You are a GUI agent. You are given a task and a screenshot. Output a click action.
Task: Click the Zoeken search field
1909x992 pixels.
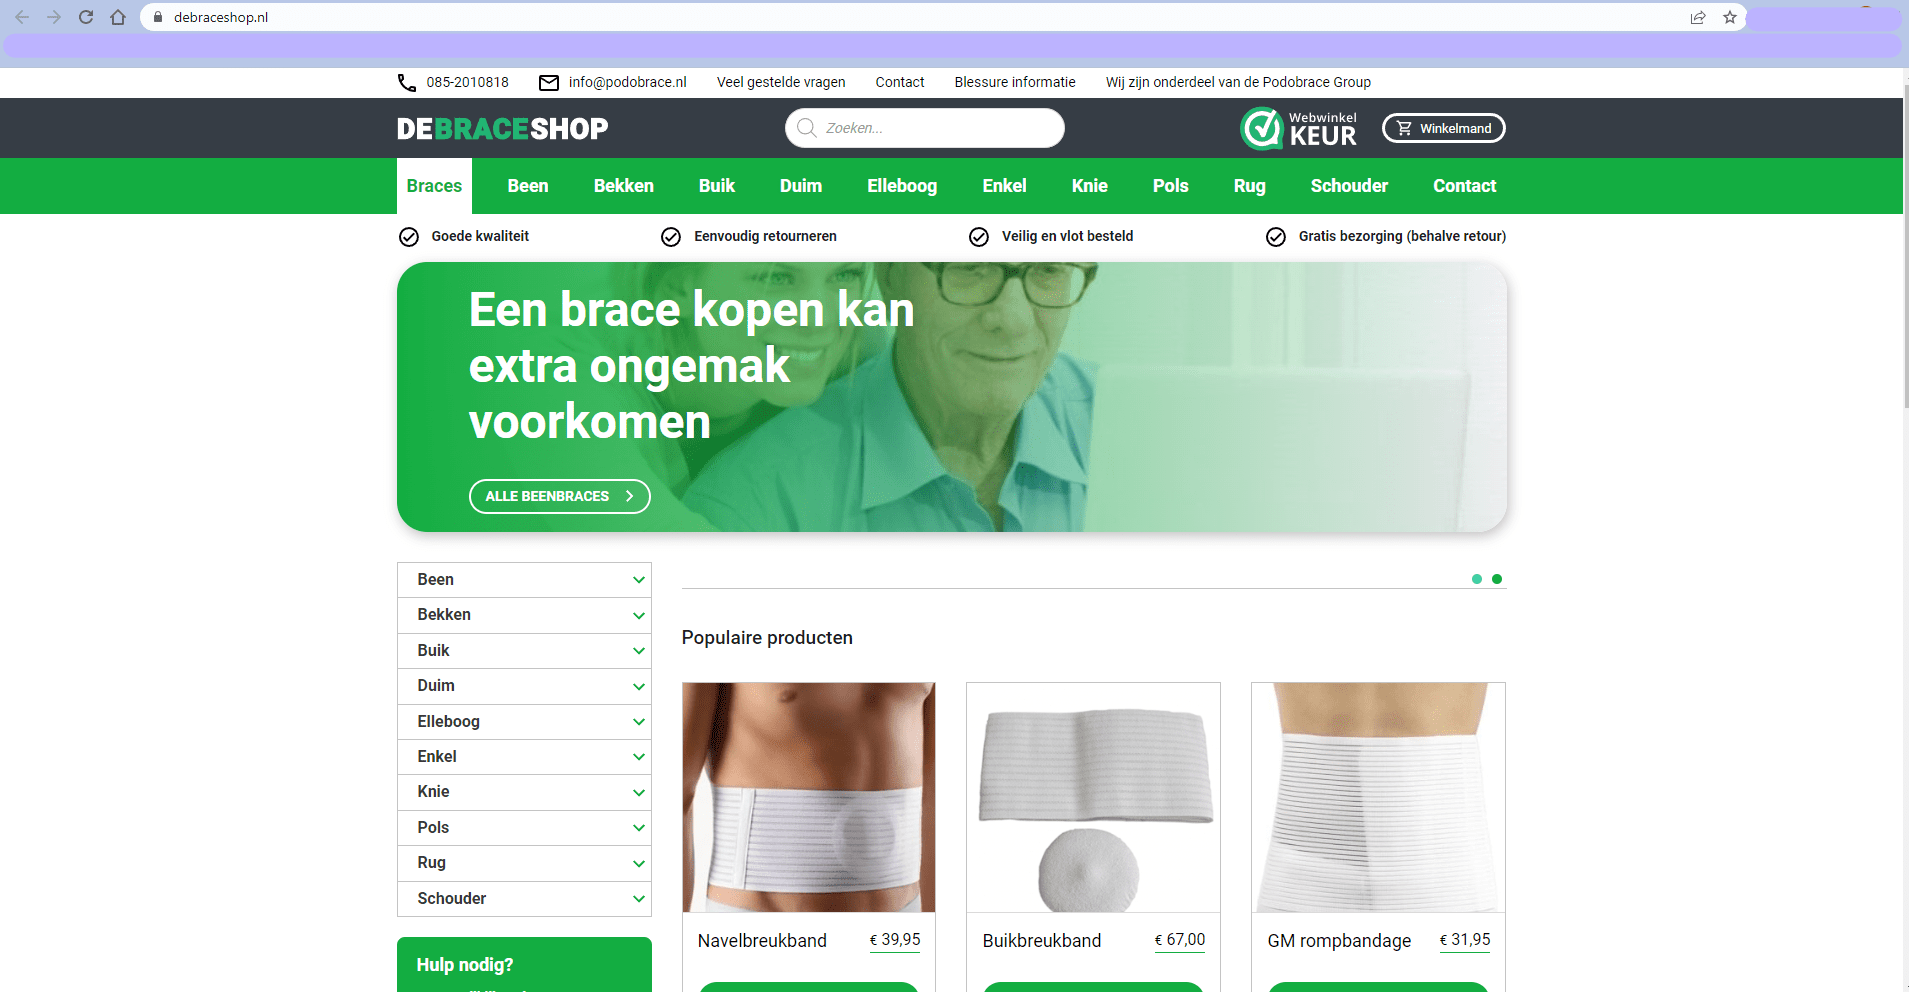pos(924,128)
